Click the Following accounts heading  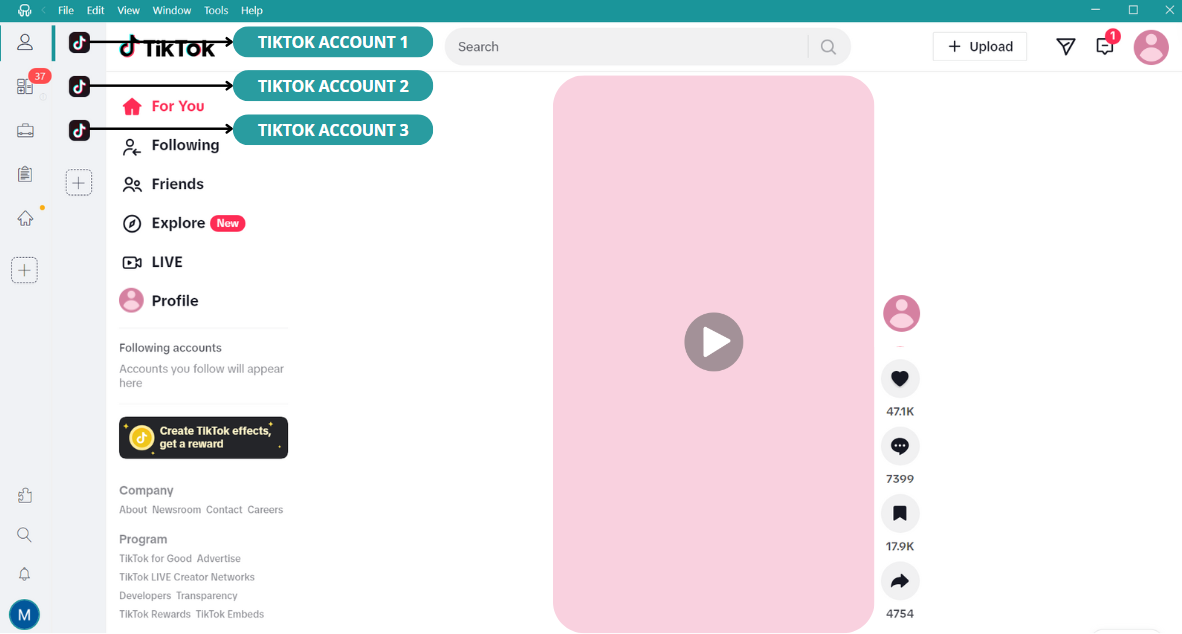pos(170,348)
